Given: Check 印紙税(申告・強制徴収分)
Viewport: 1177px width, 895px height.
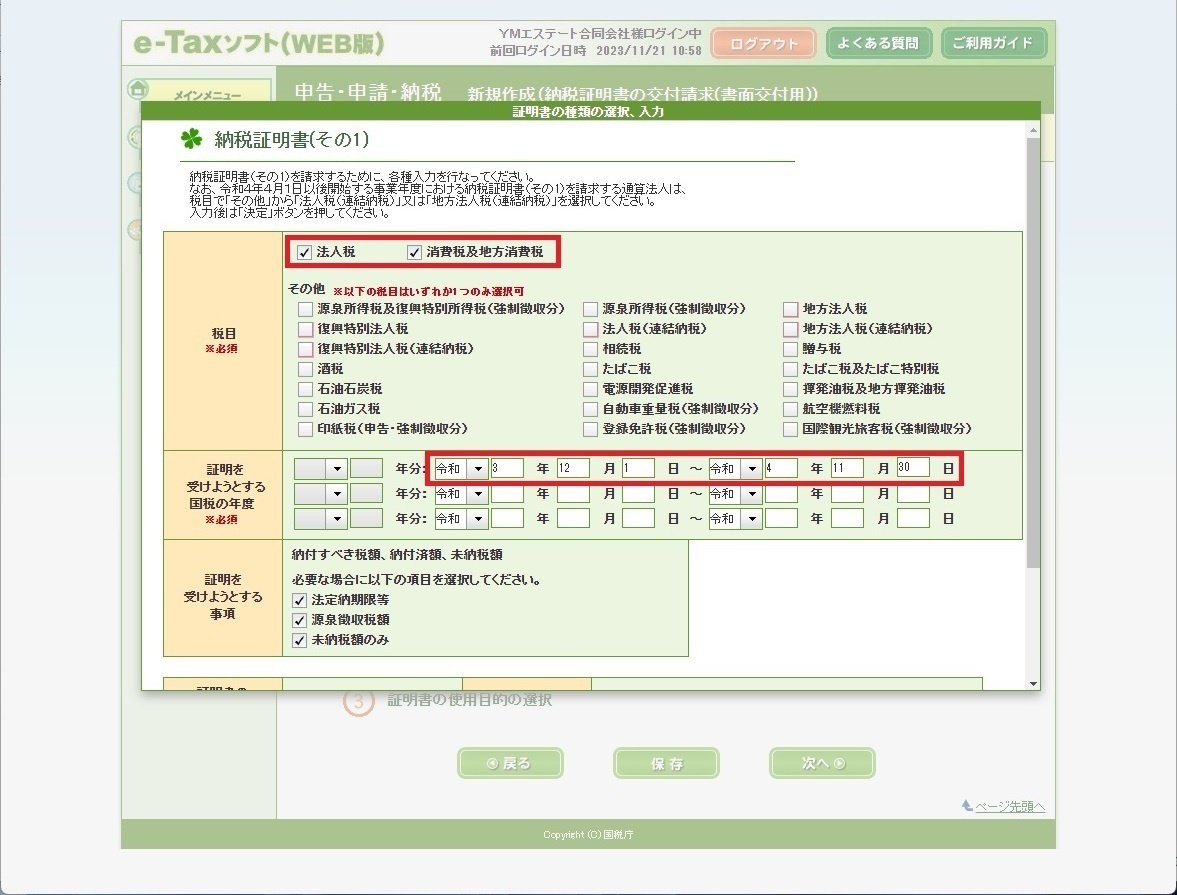Looking at the screenshot, I should (x=305, y=429).
